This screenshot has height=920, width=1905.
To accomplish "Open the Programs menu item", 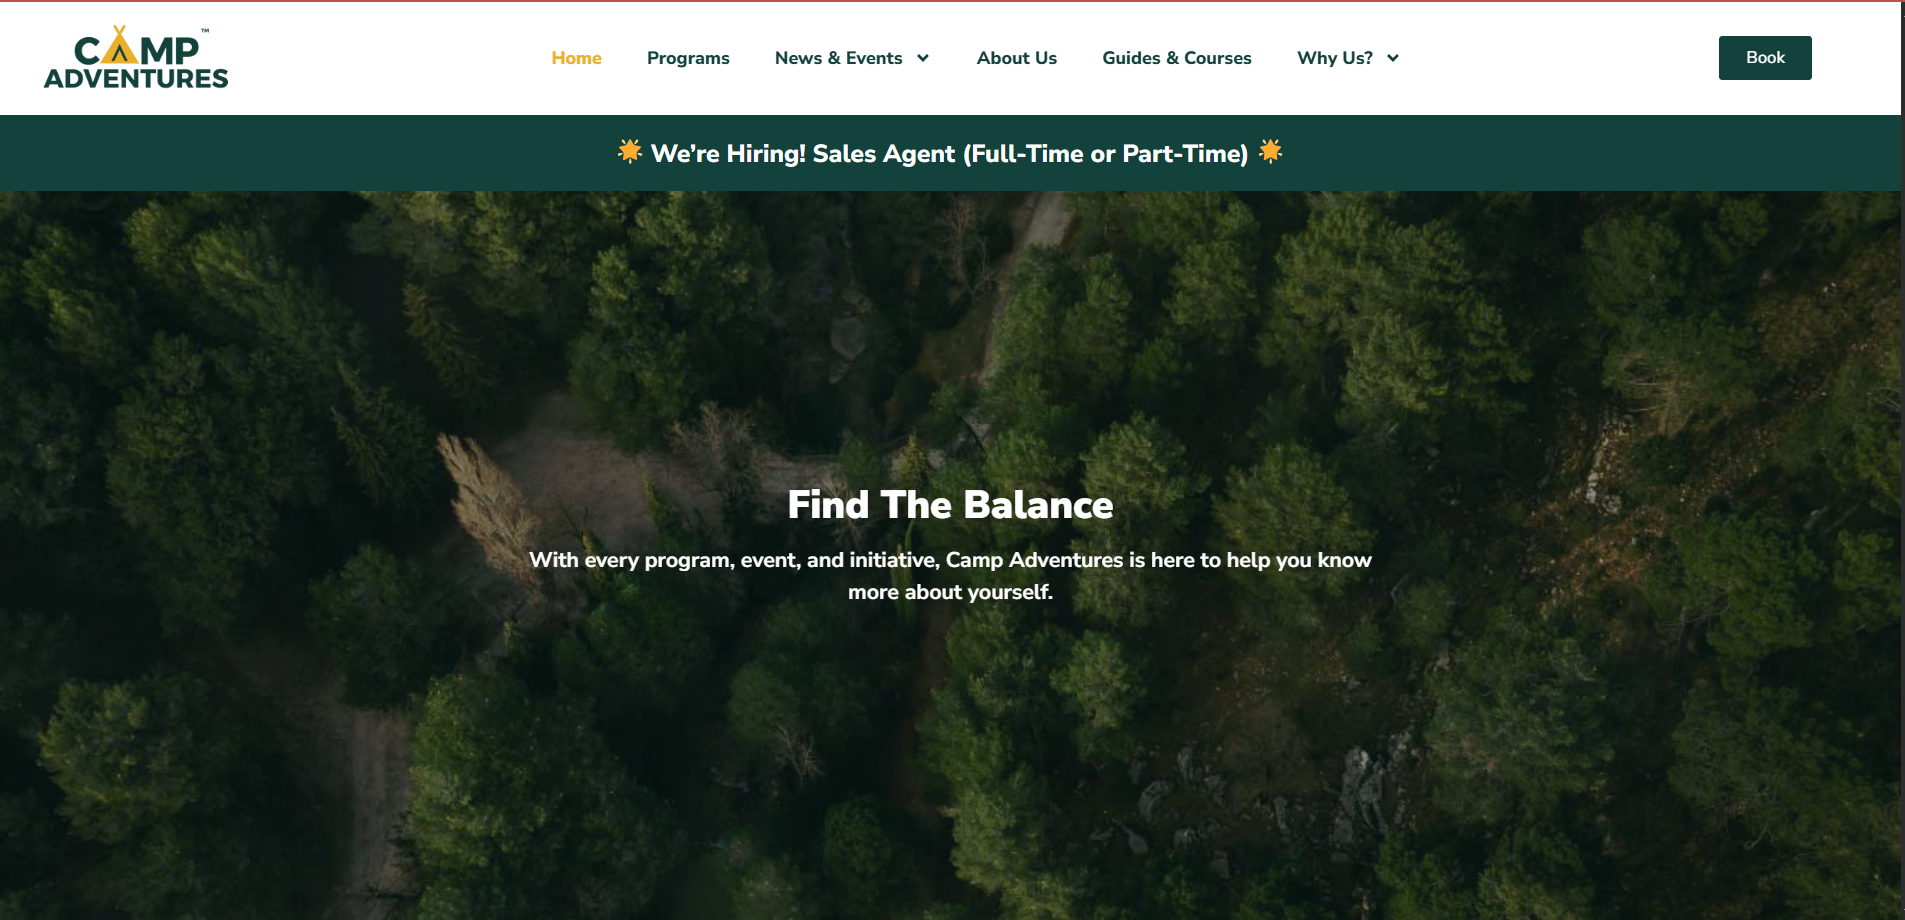I will click(x=688, y=58).
